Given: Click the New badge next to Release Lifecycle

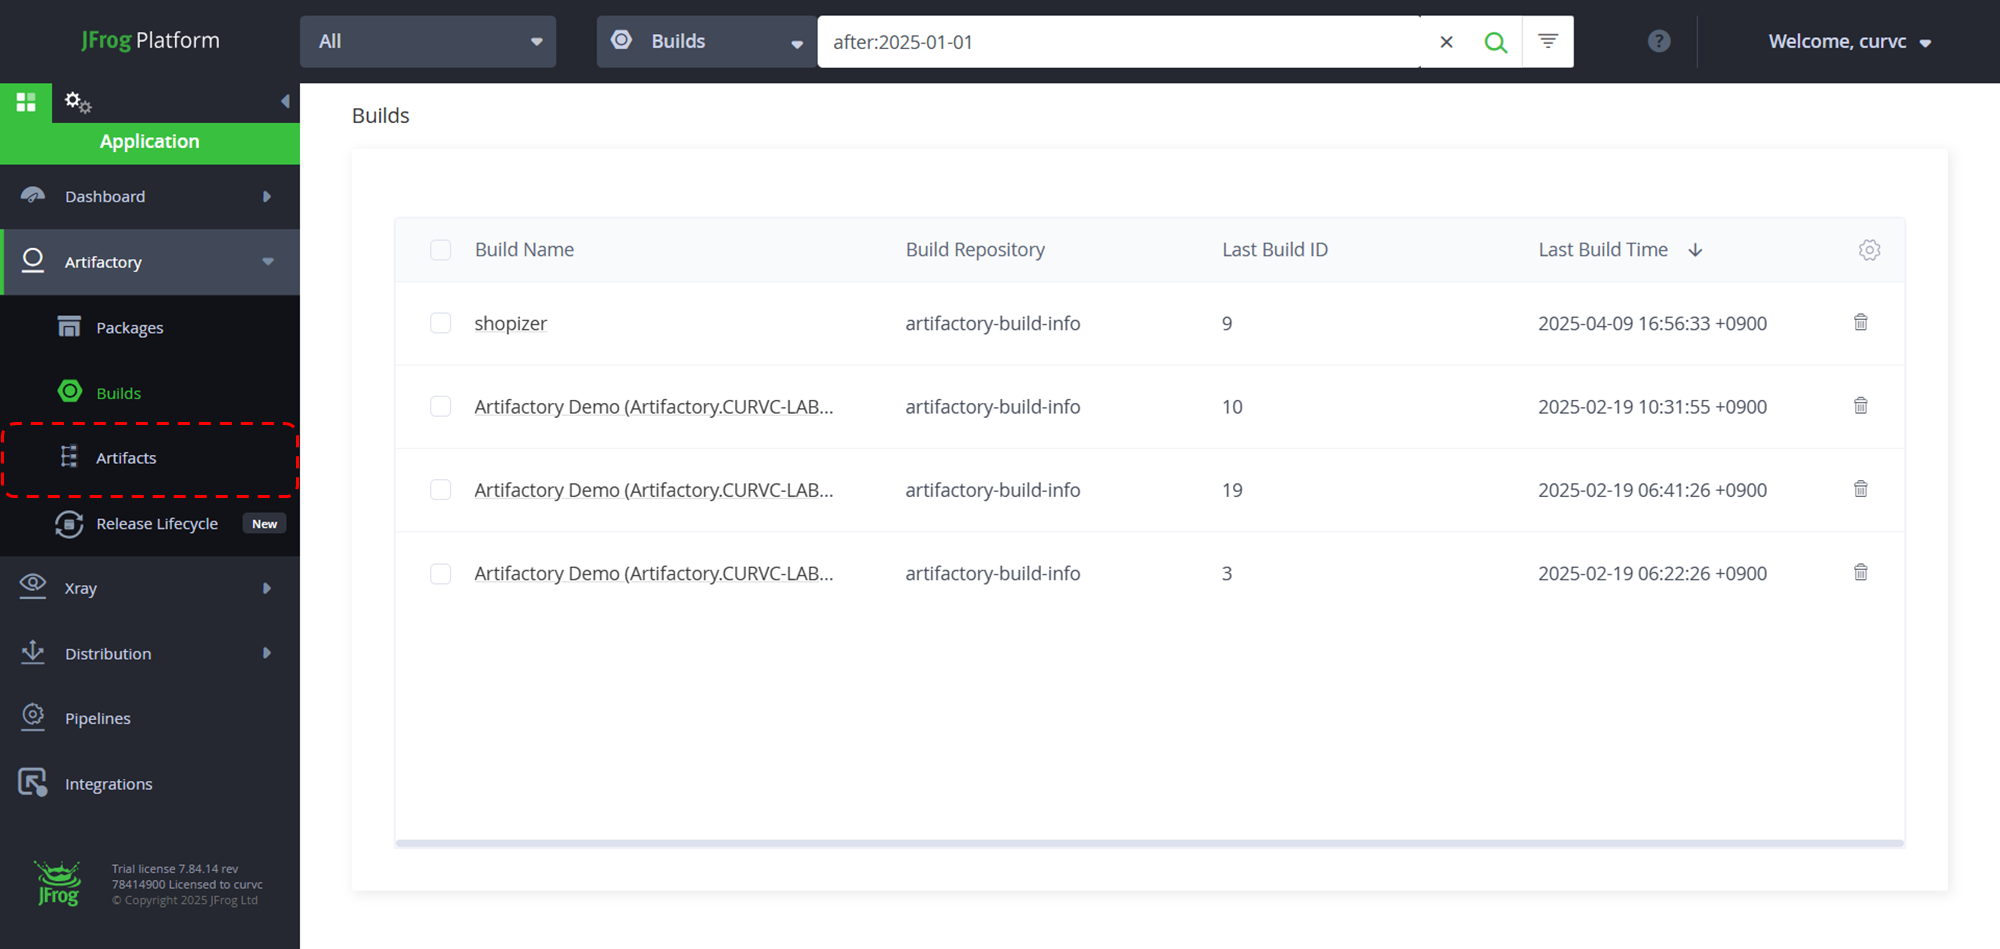Looking at the screenshot, I should coord(264,524).
